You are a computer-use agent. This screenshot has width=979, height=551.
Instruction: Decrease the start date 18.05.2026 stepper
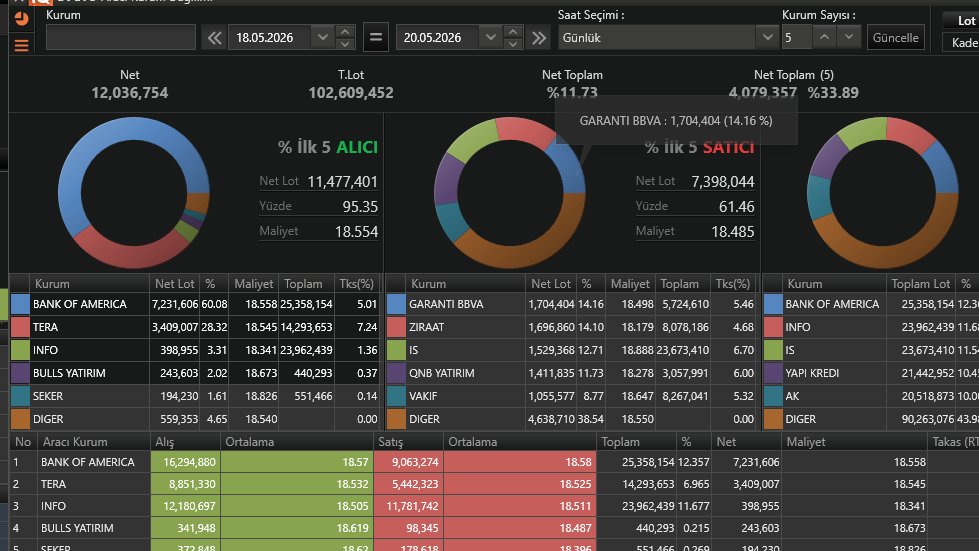pos(345,44)
